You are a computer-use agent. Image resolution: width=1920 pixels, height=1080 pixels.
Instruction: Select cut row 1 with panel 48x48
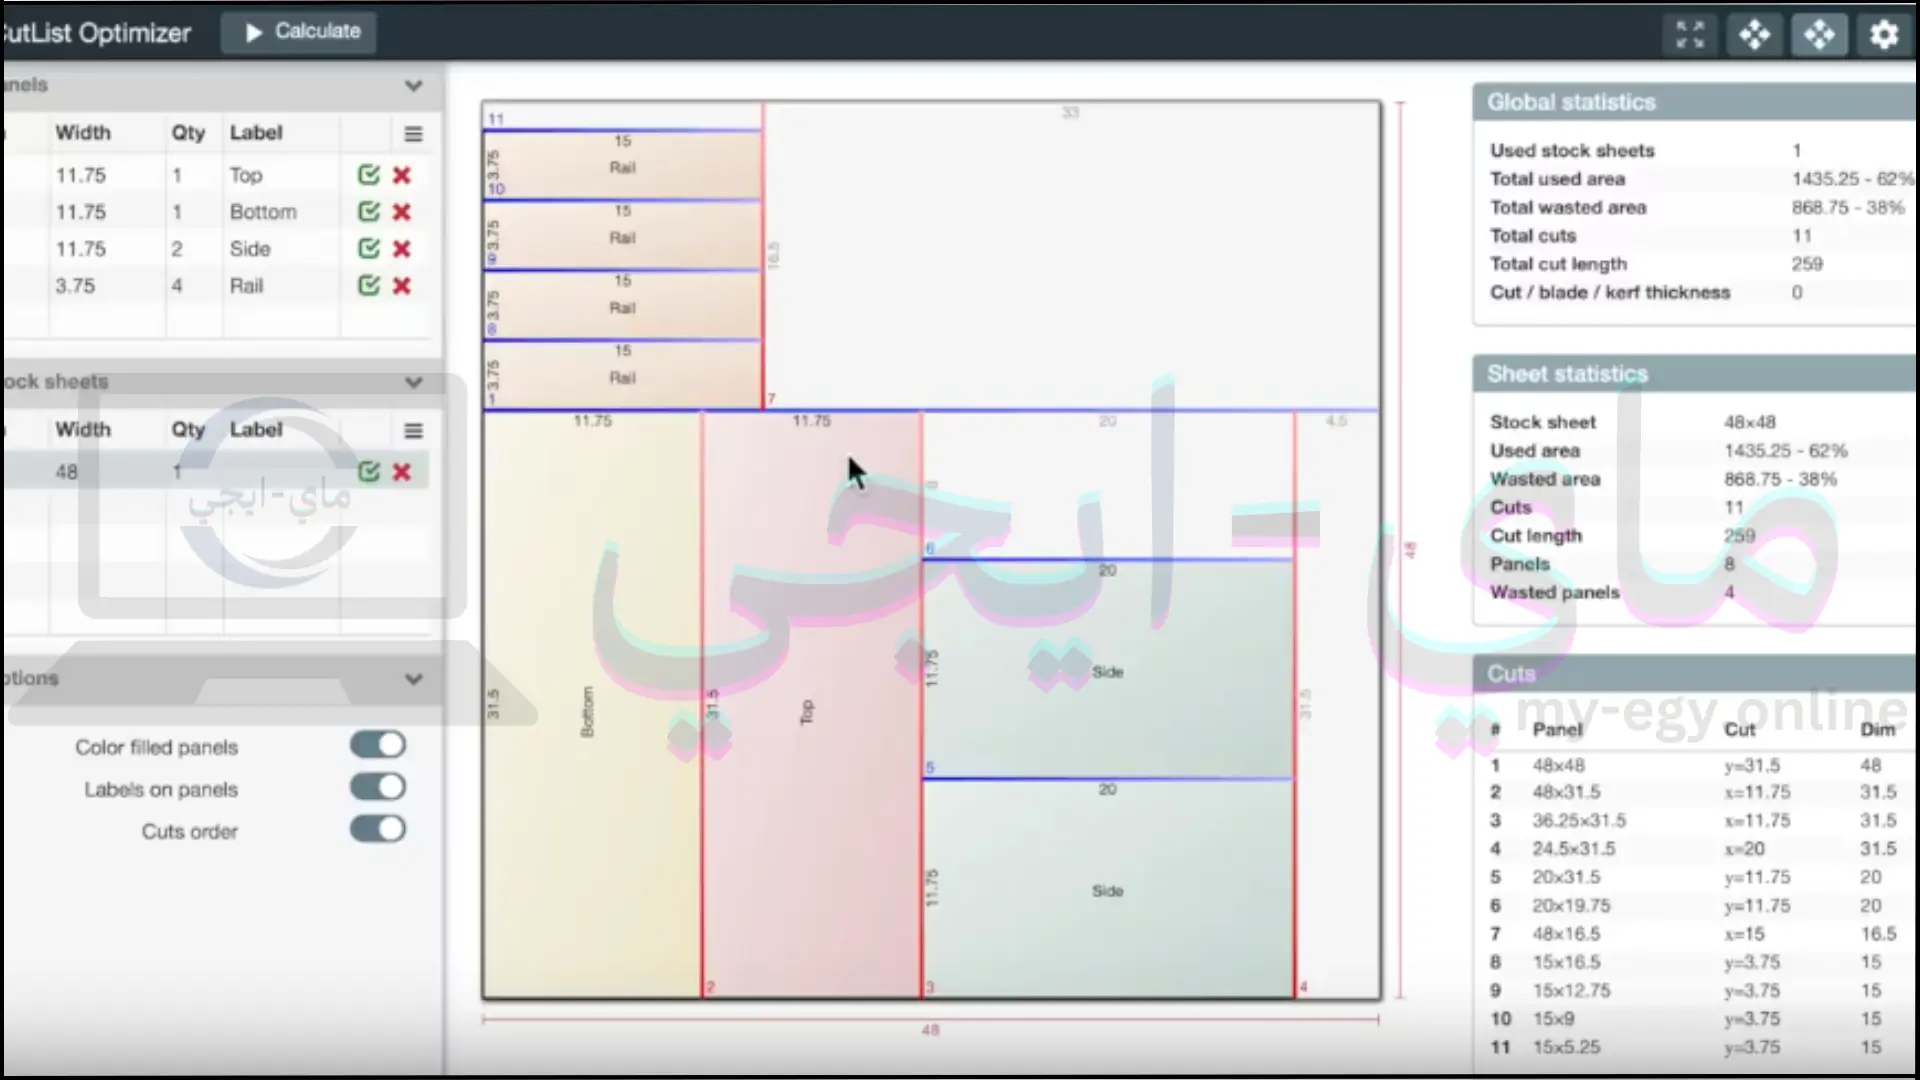(1694, 766)
